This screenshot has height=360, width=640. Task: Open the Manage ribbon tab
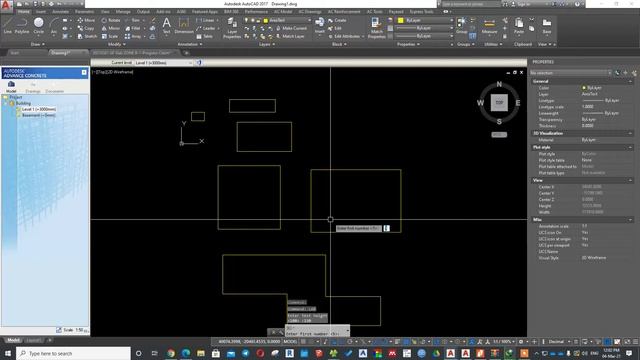123,11
